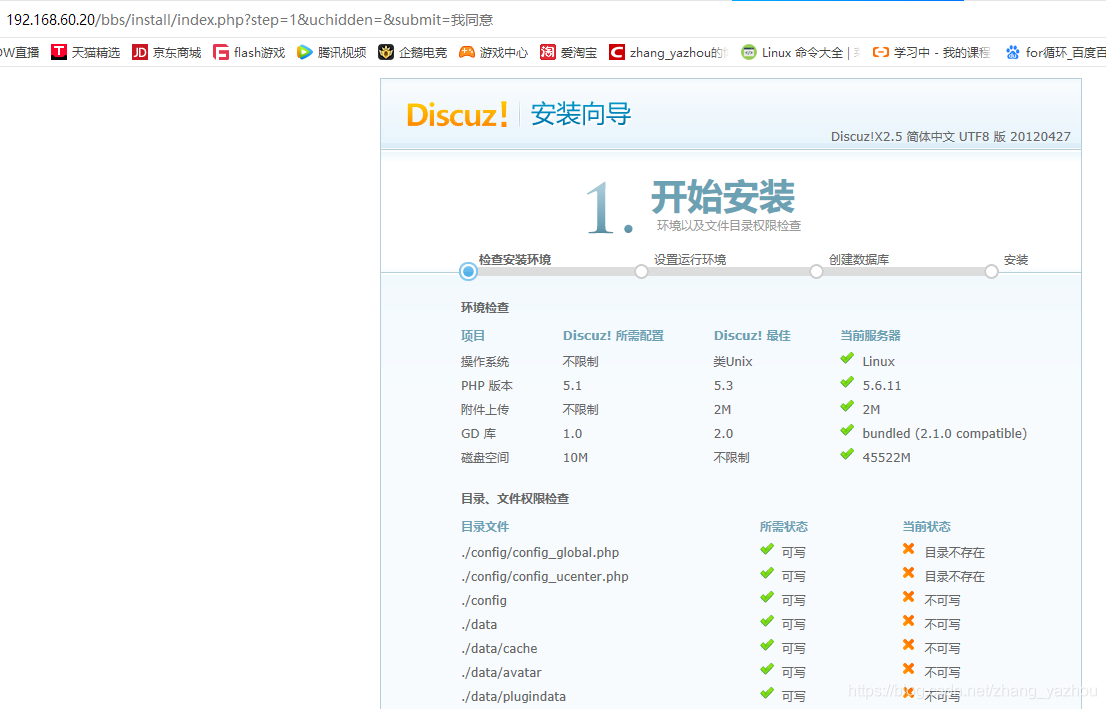Click the 安装向导 title text
The width and height of the screenshot is (1106, 709).
click(x=581, y=114)
